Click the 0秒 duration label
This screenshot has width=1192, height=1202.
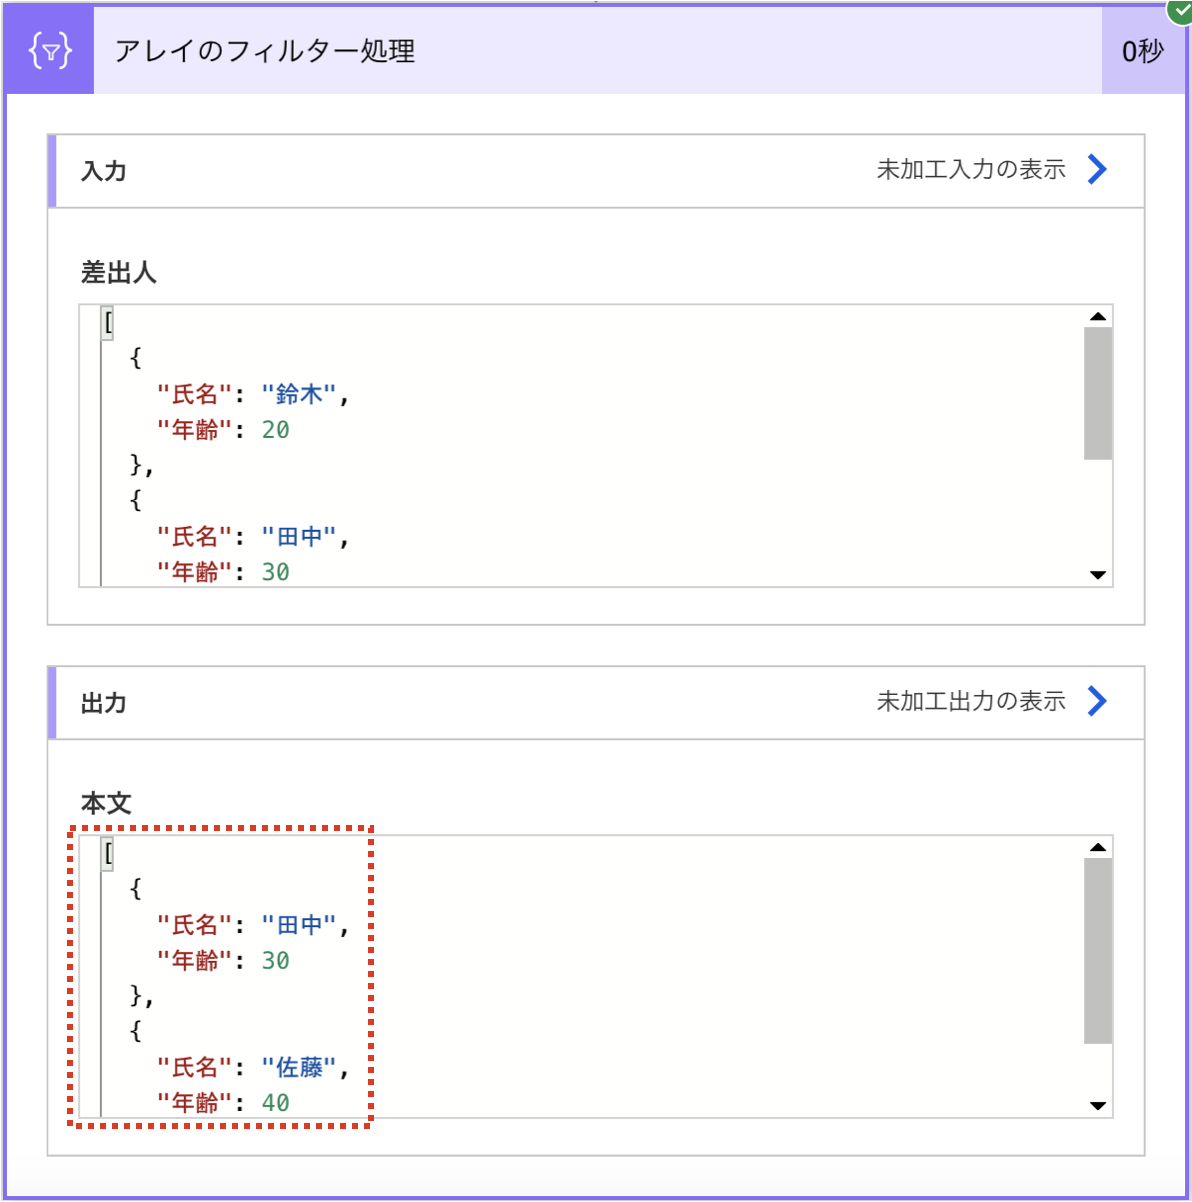(x=1143, y=51)
